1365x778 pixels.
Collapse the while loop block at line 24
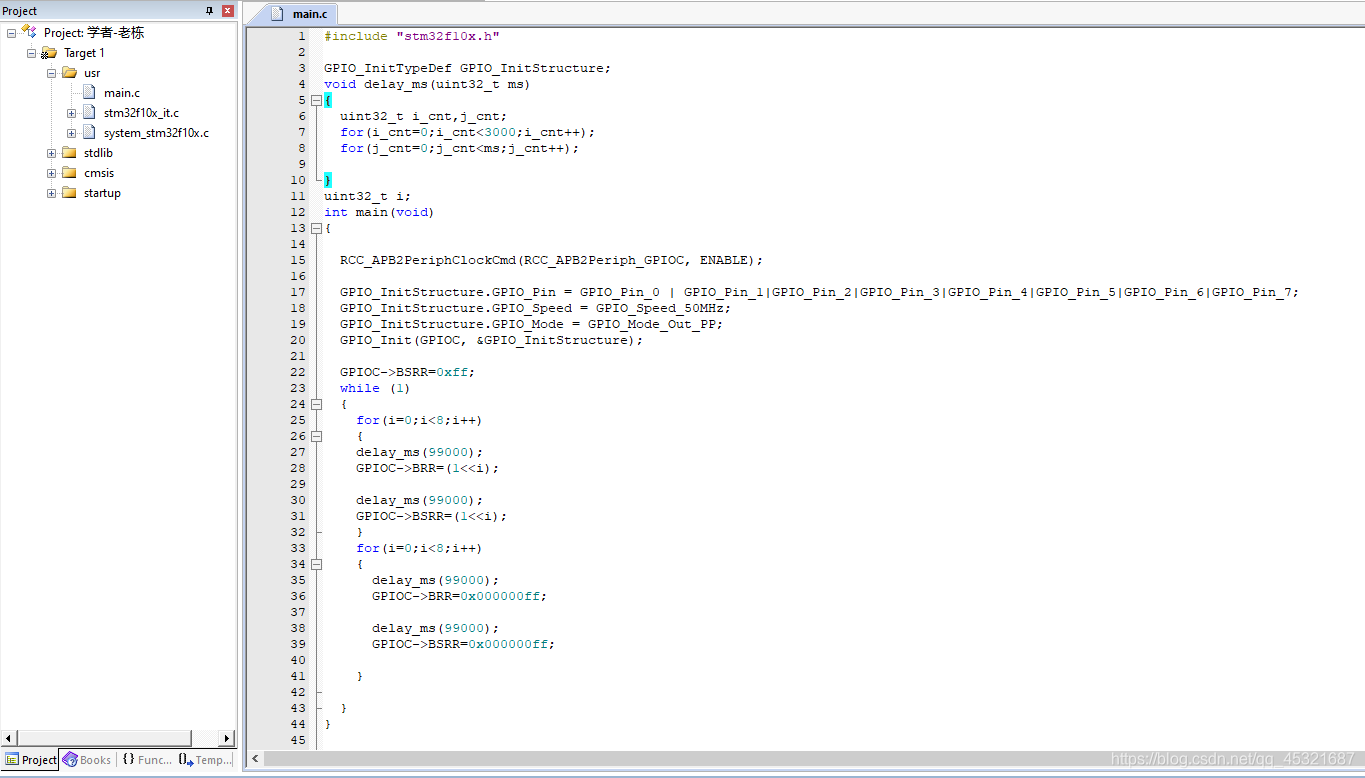click(316, 404)
